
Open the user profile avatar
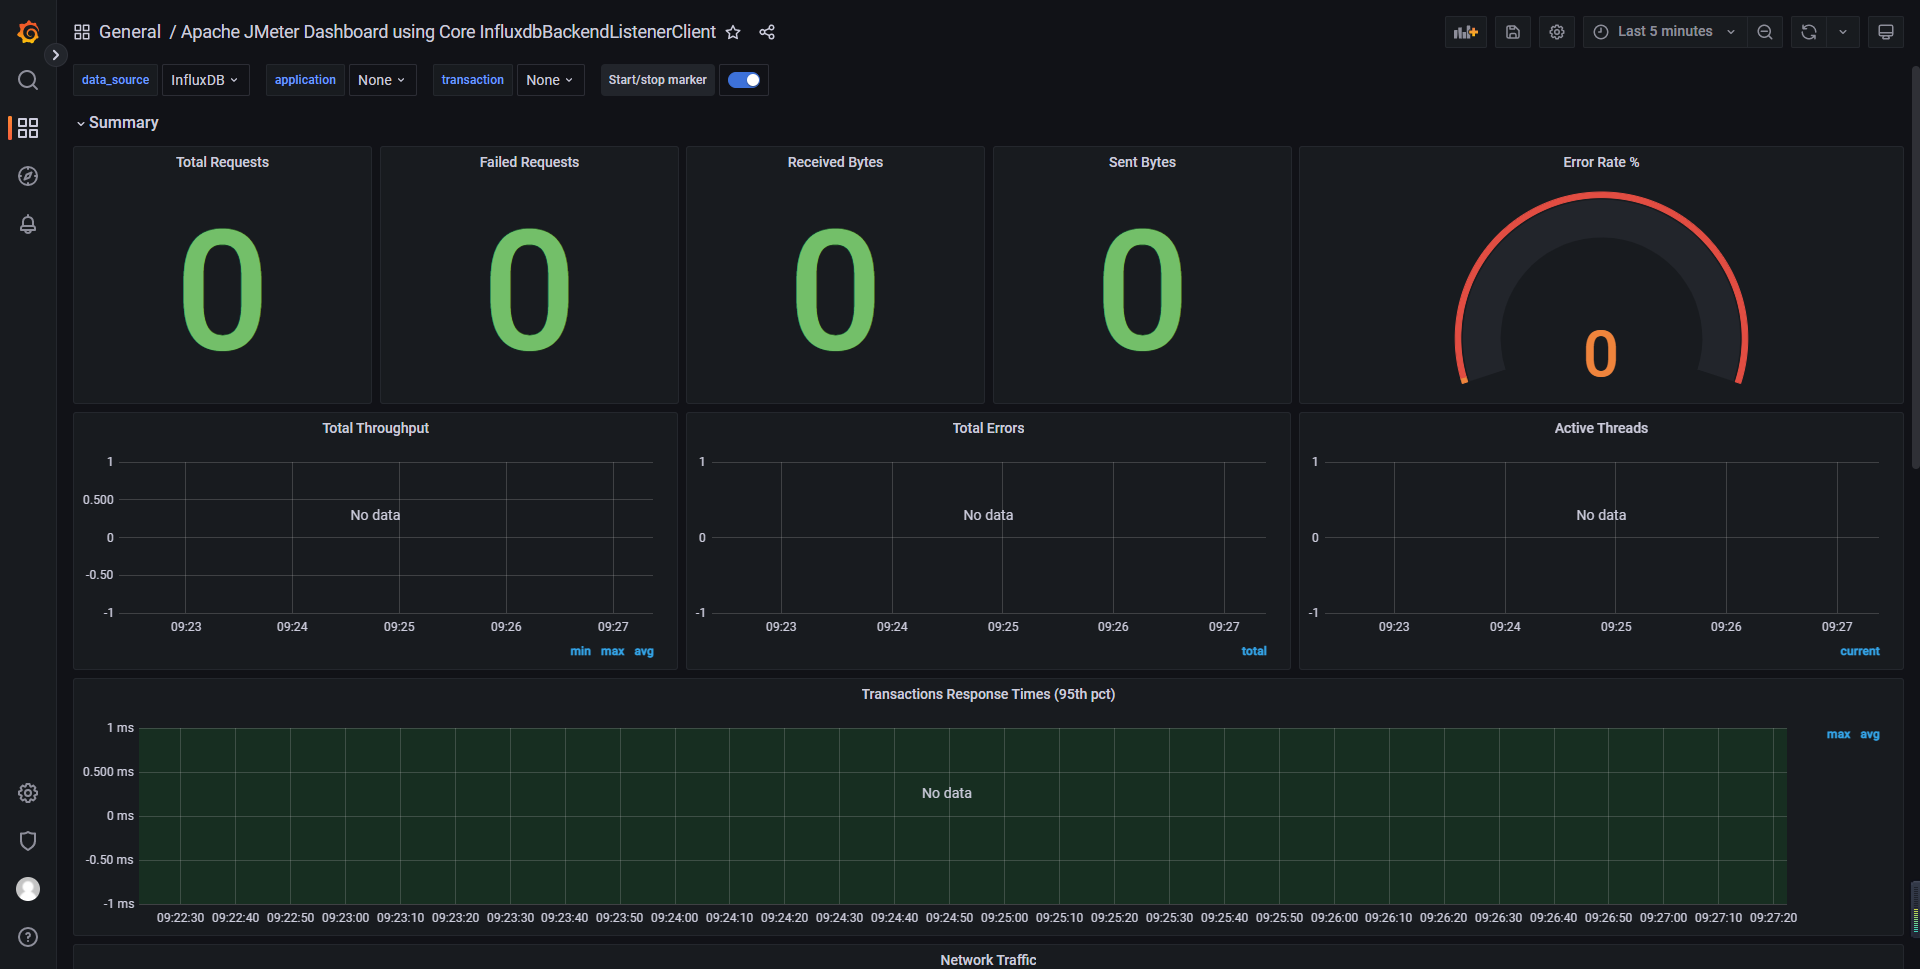click(28, 889)
